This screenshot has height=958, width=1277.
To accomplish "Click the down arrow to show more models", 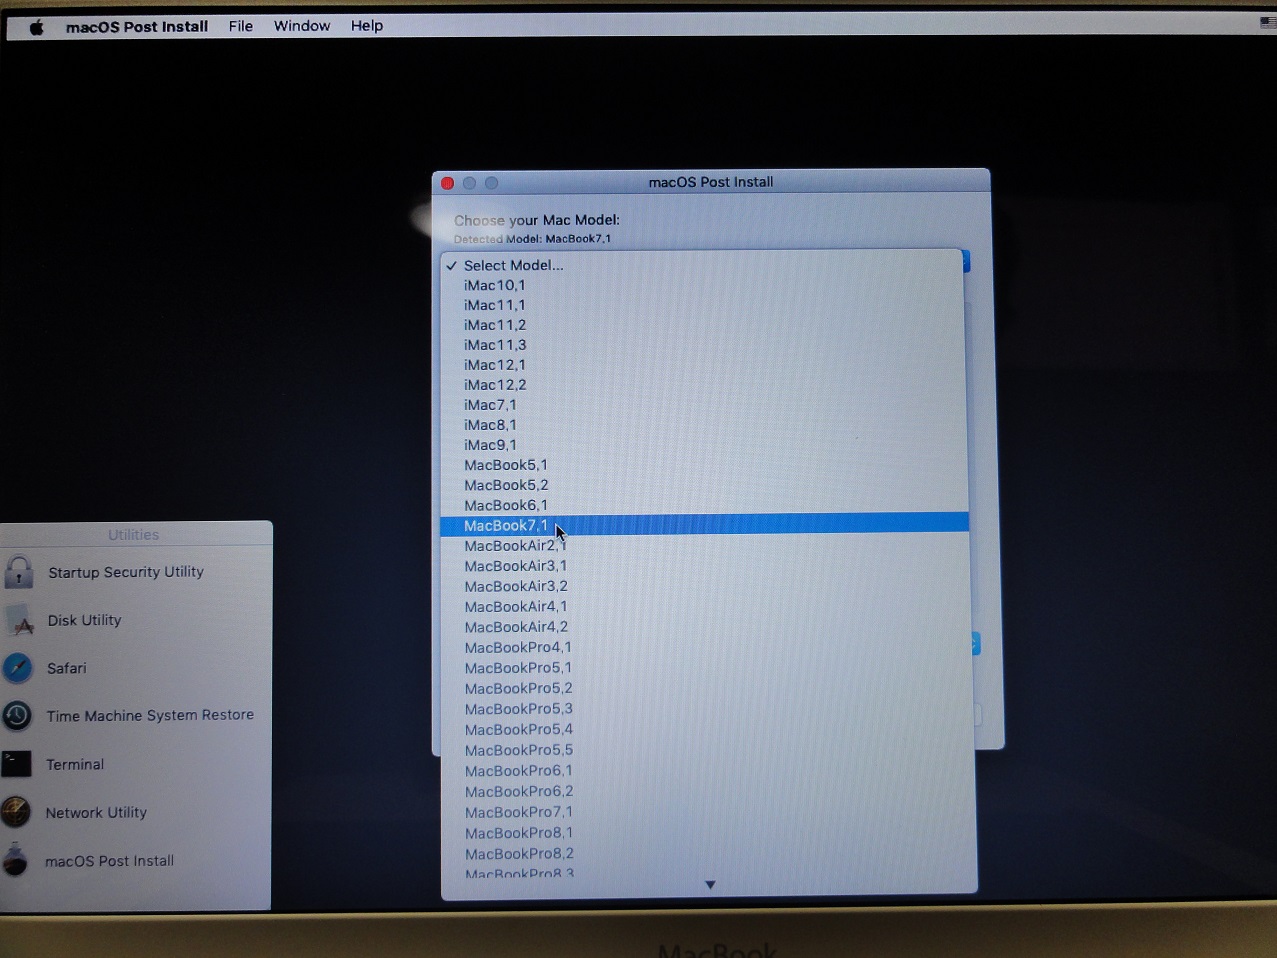I will 710,885.
